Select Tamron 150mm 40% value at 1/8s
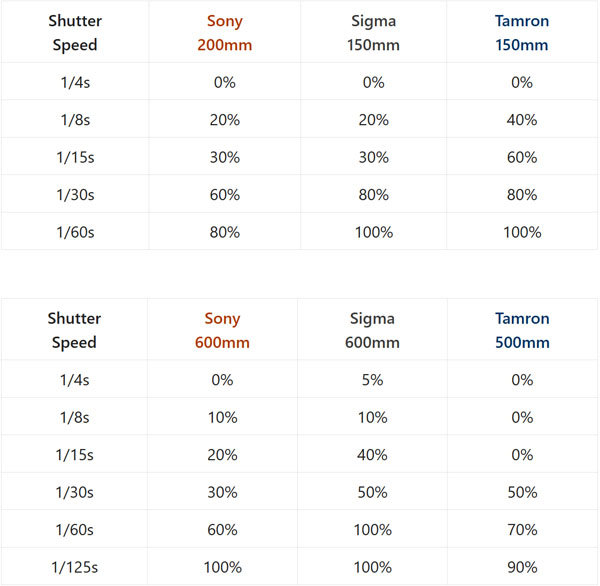The width and height of the screenshot is (600, 586). coord(522,120)
